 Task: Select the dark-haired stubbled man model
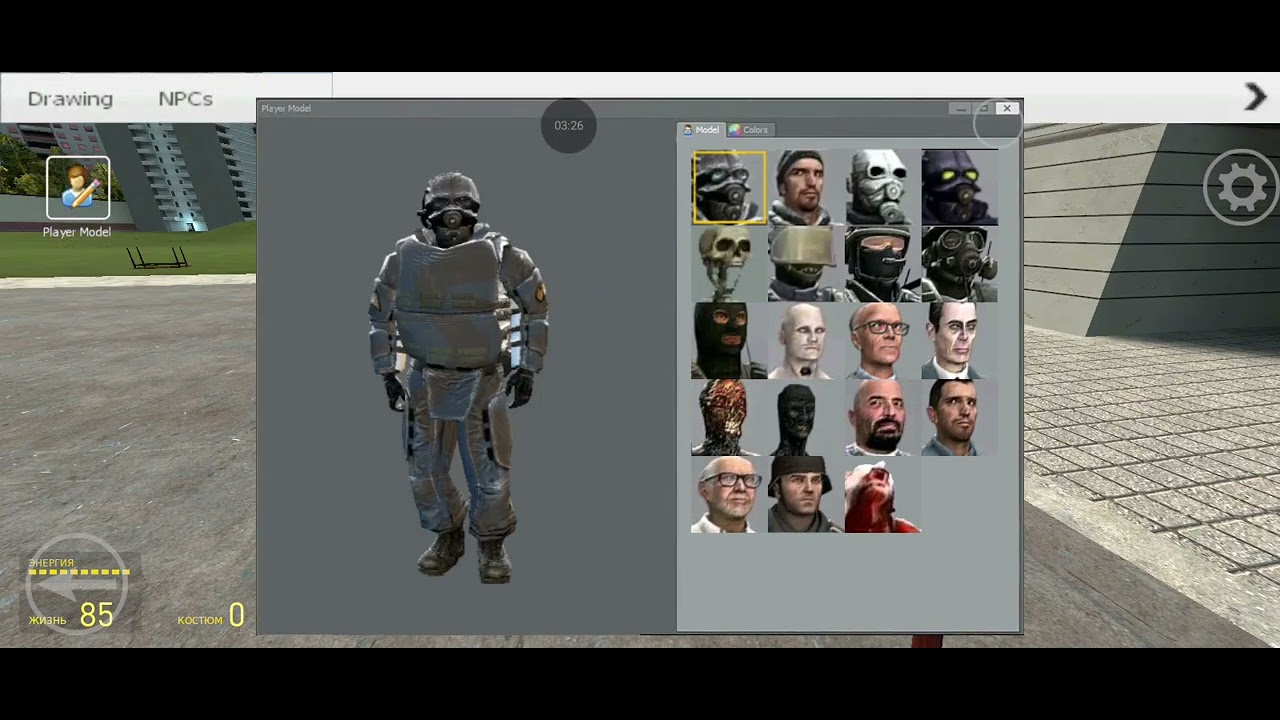(960, 418)
